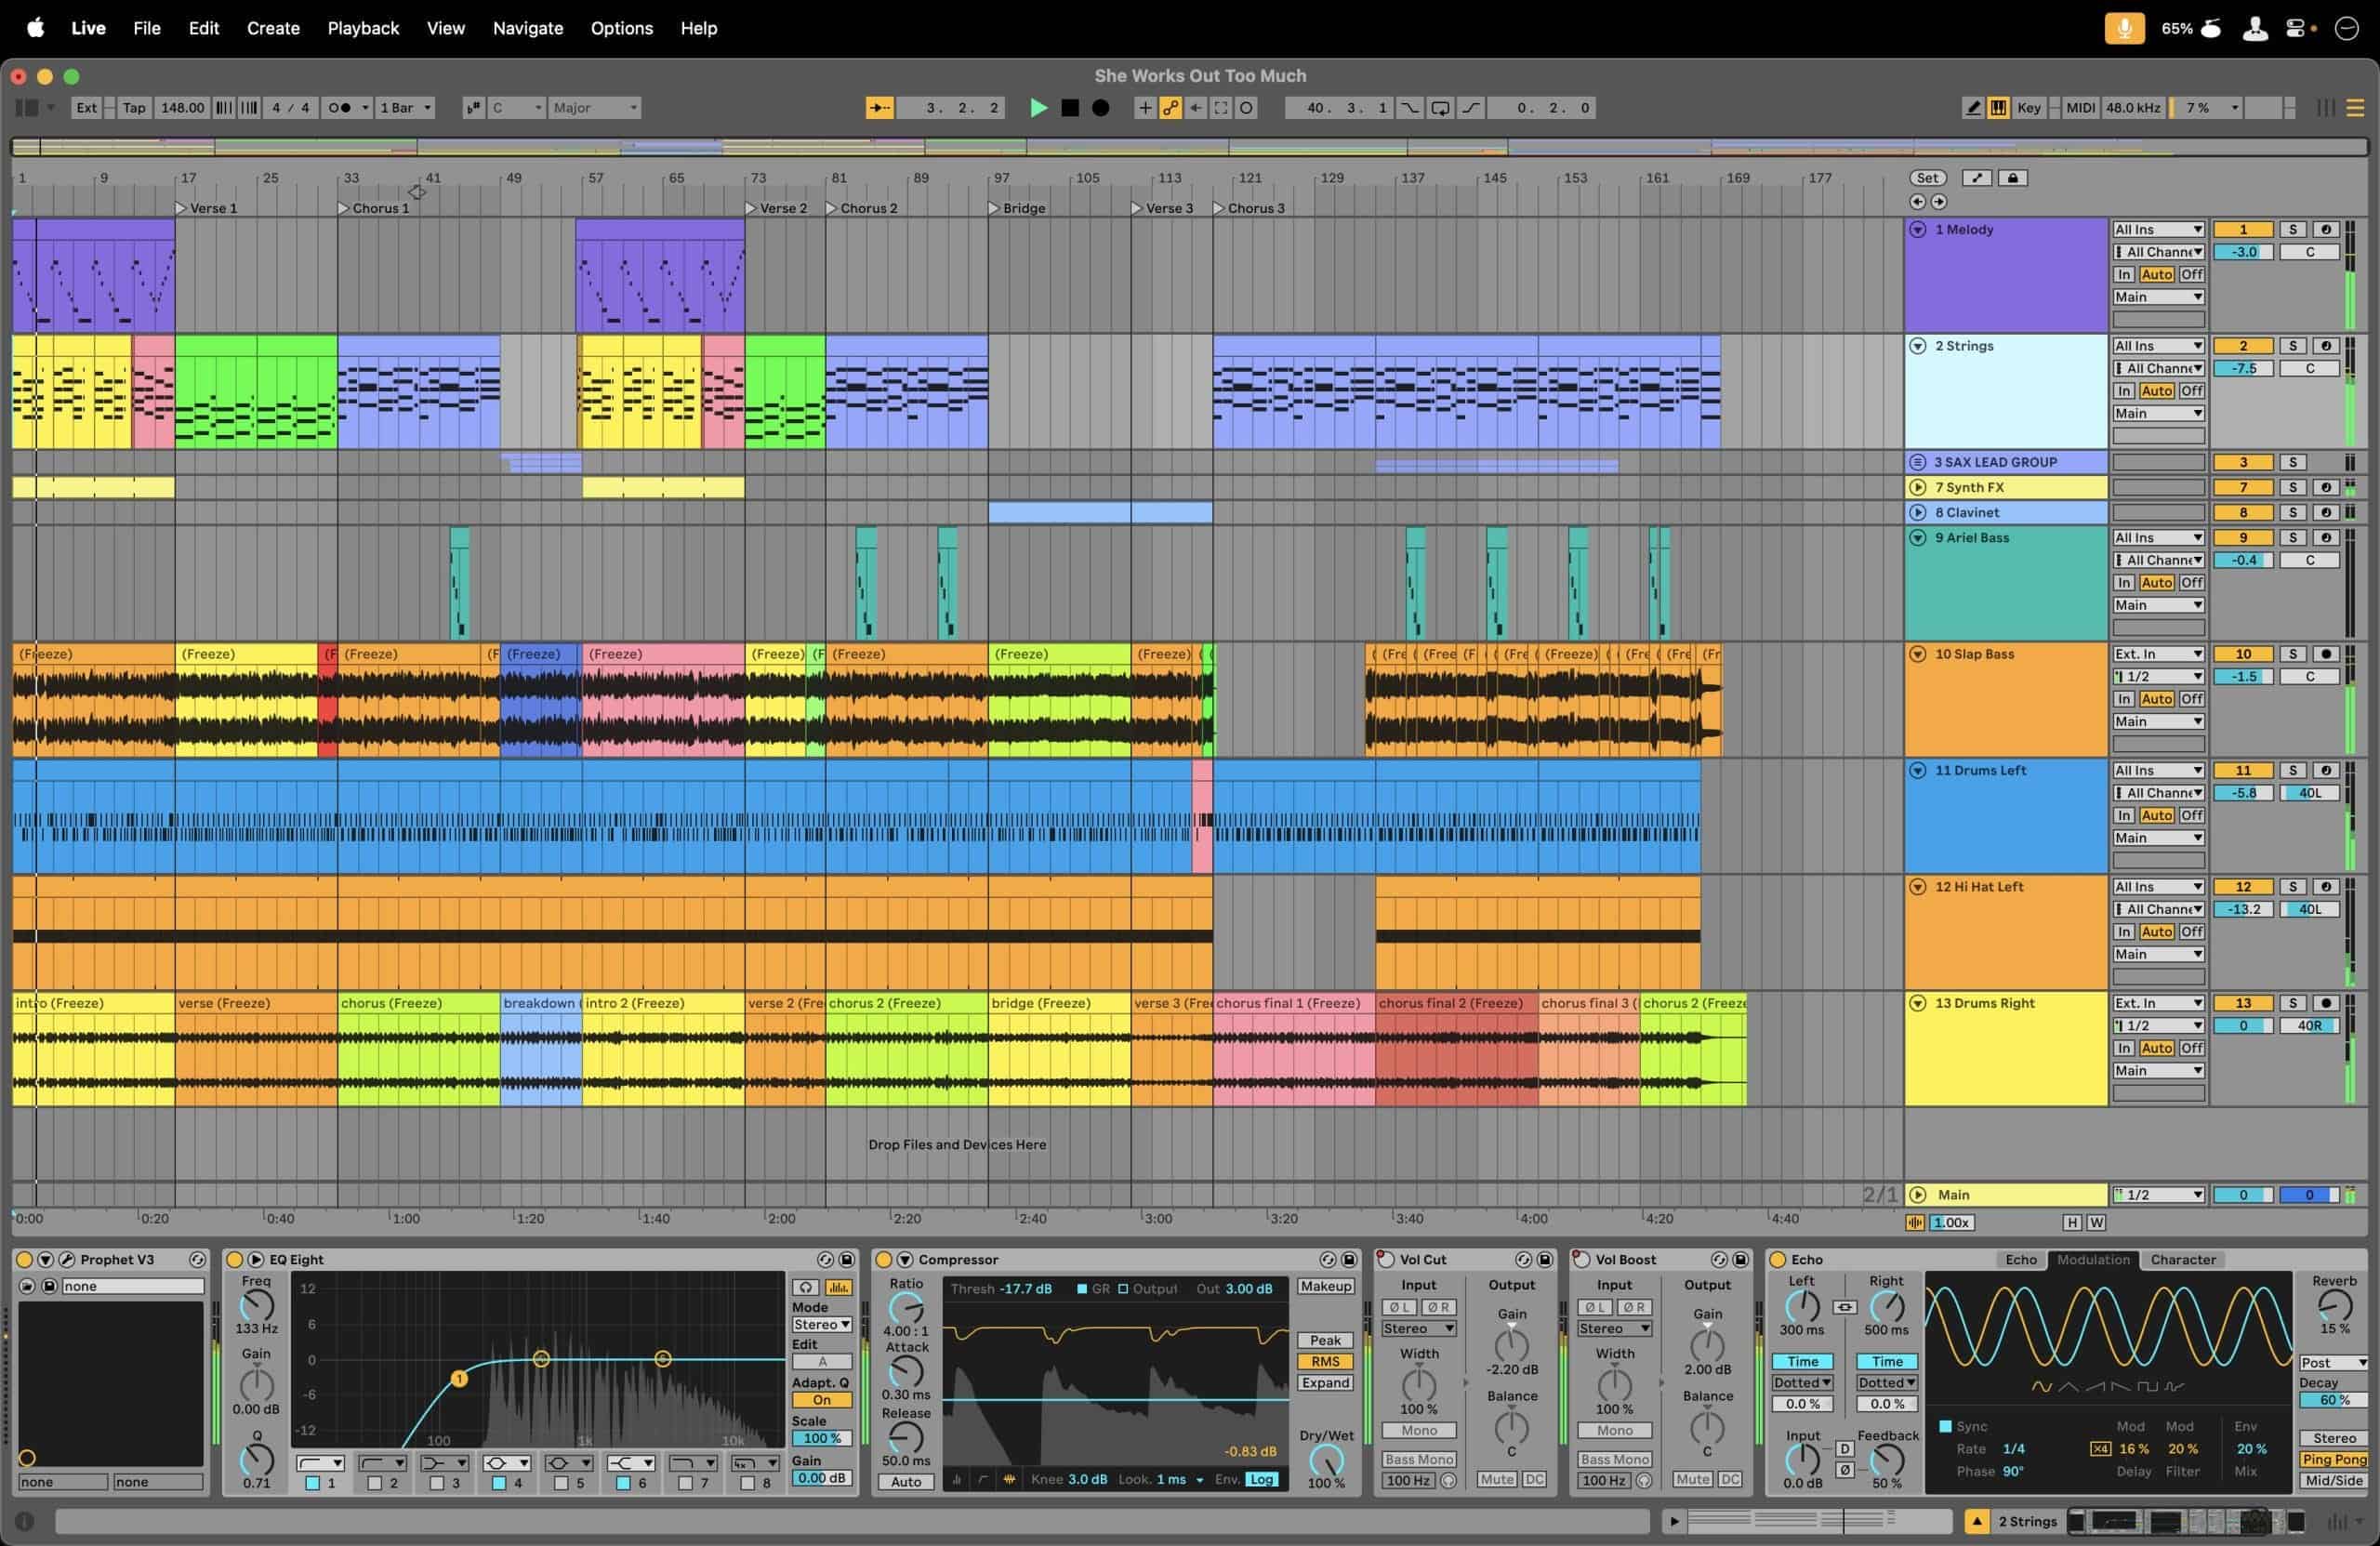This screenshot has height=1546, width=2380.
Task: Toggle EQ Eight spectrum analyzer button
Action: click(839, 1288)
